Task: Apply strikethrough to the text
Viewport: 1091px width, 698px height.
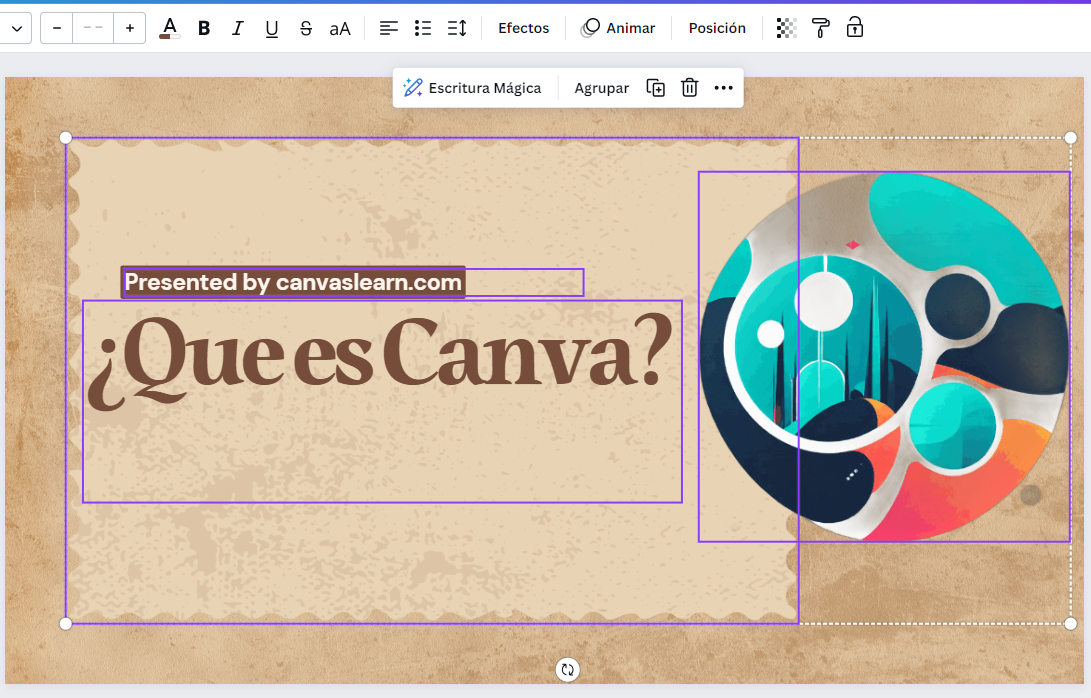Action: (305, 28)
